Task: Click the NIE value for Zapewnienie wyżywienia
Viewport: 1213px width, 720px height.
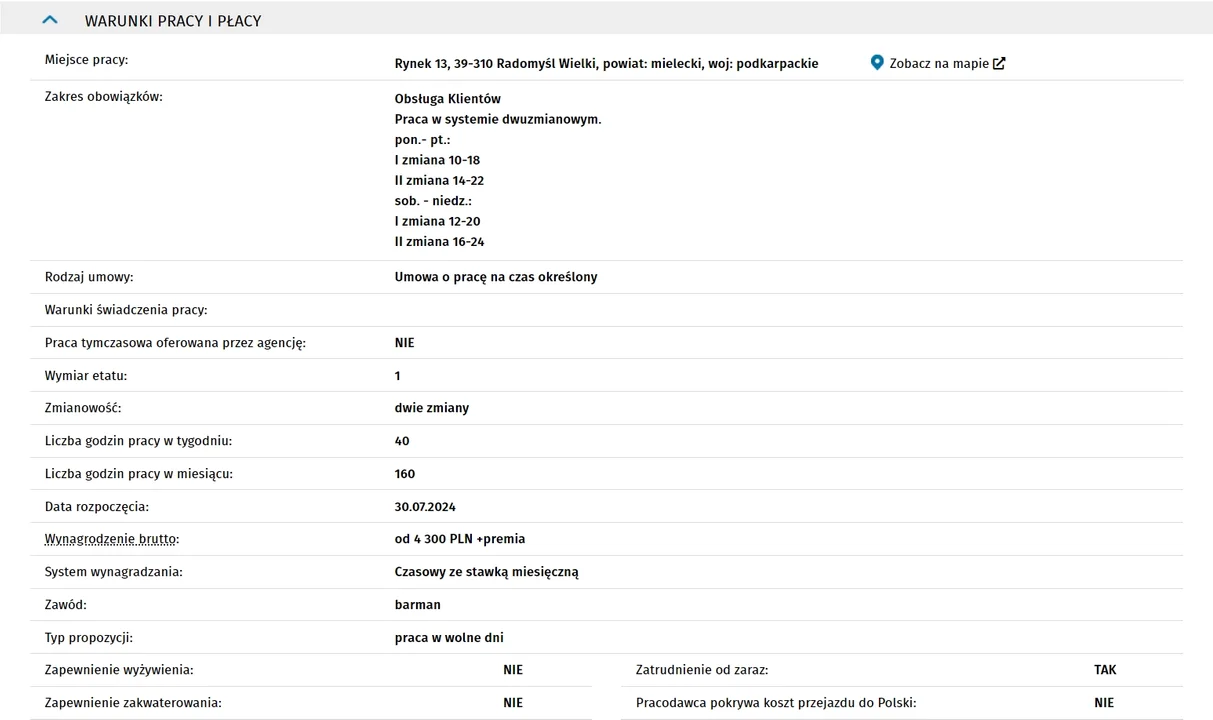Action: pyautogui.click(x=513, y=670)
